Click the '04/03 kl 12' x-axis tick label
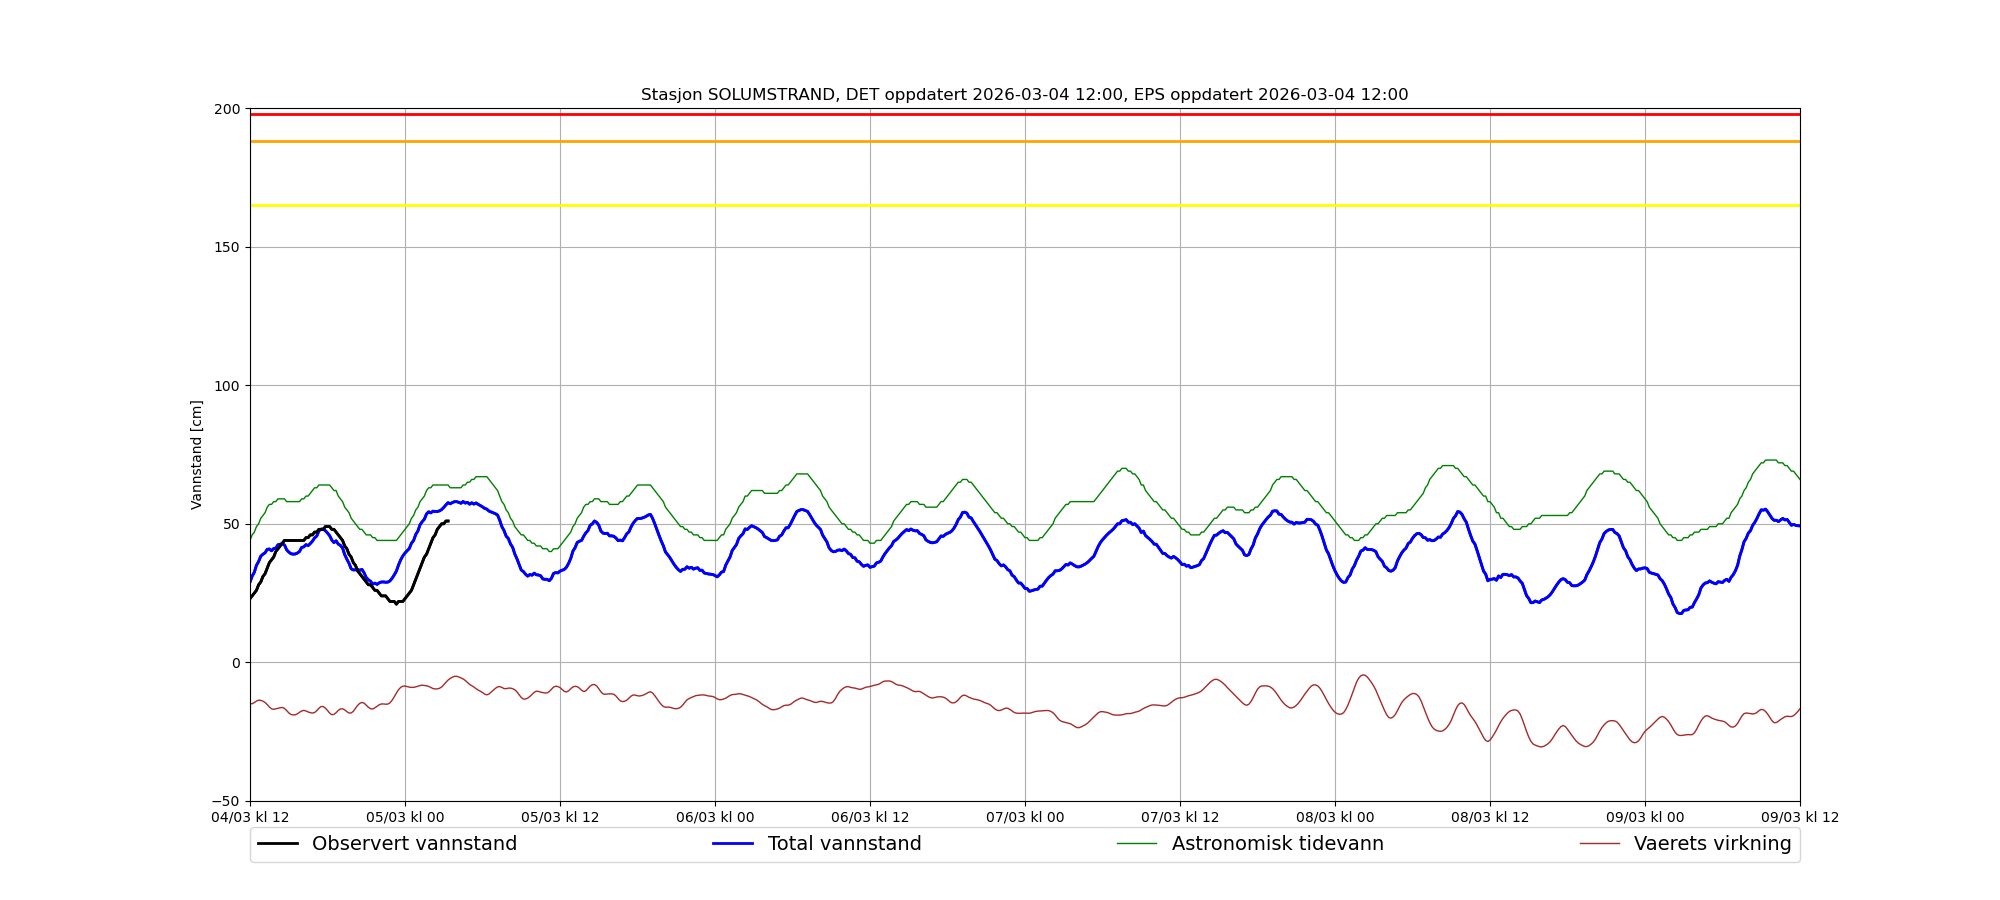The width and height of the screenshot is (2000, 900). 250,817
